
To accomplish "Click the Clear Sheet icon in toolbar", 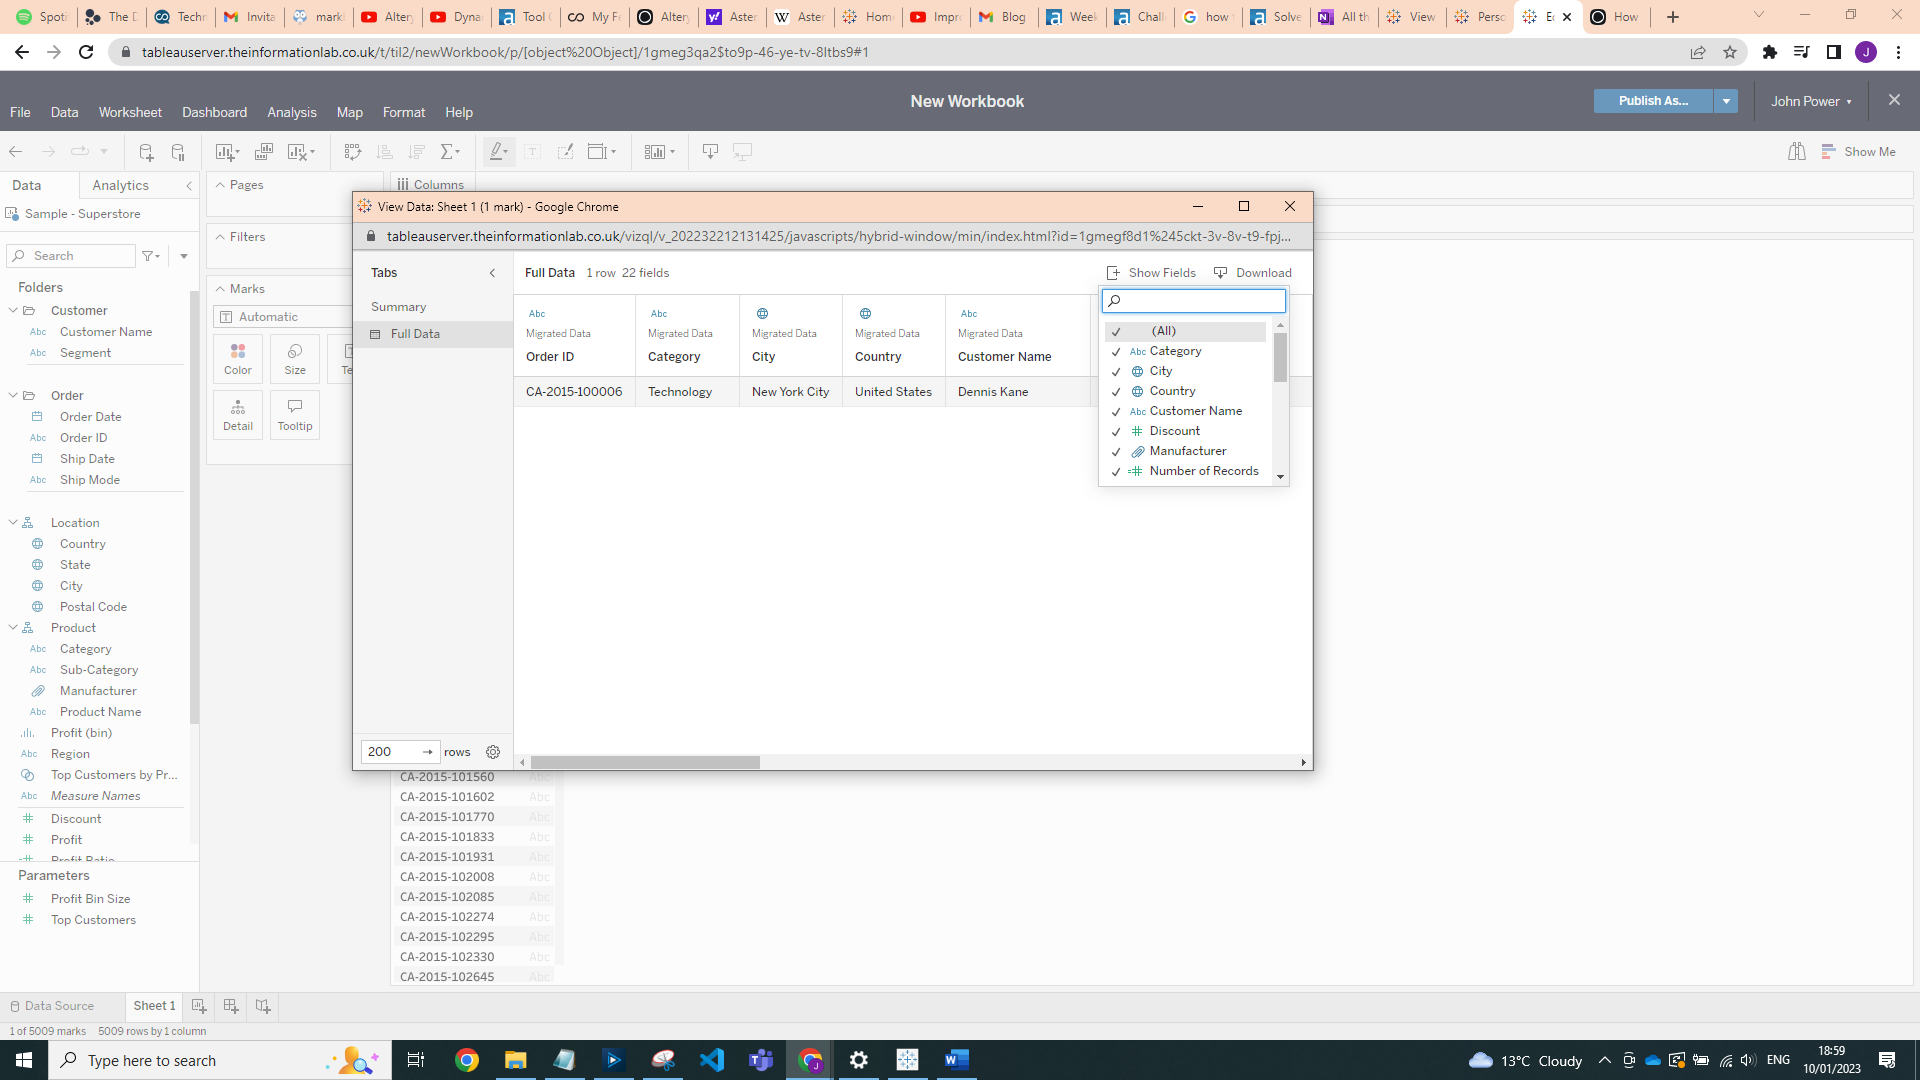I will [x=300, y=152].
